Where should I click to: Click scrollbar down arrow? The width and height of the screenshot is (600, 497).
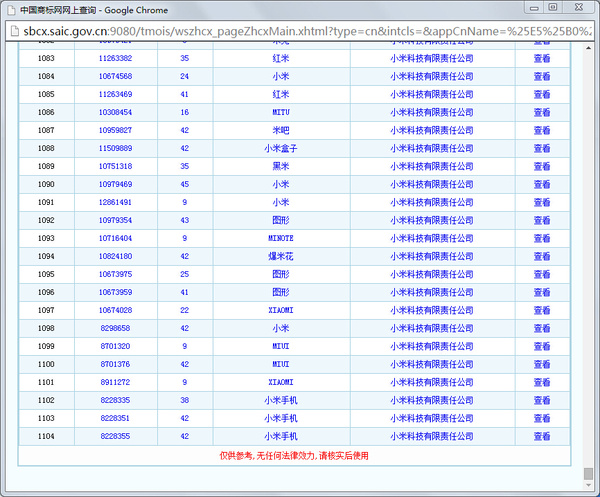click(x=588, y=485)
